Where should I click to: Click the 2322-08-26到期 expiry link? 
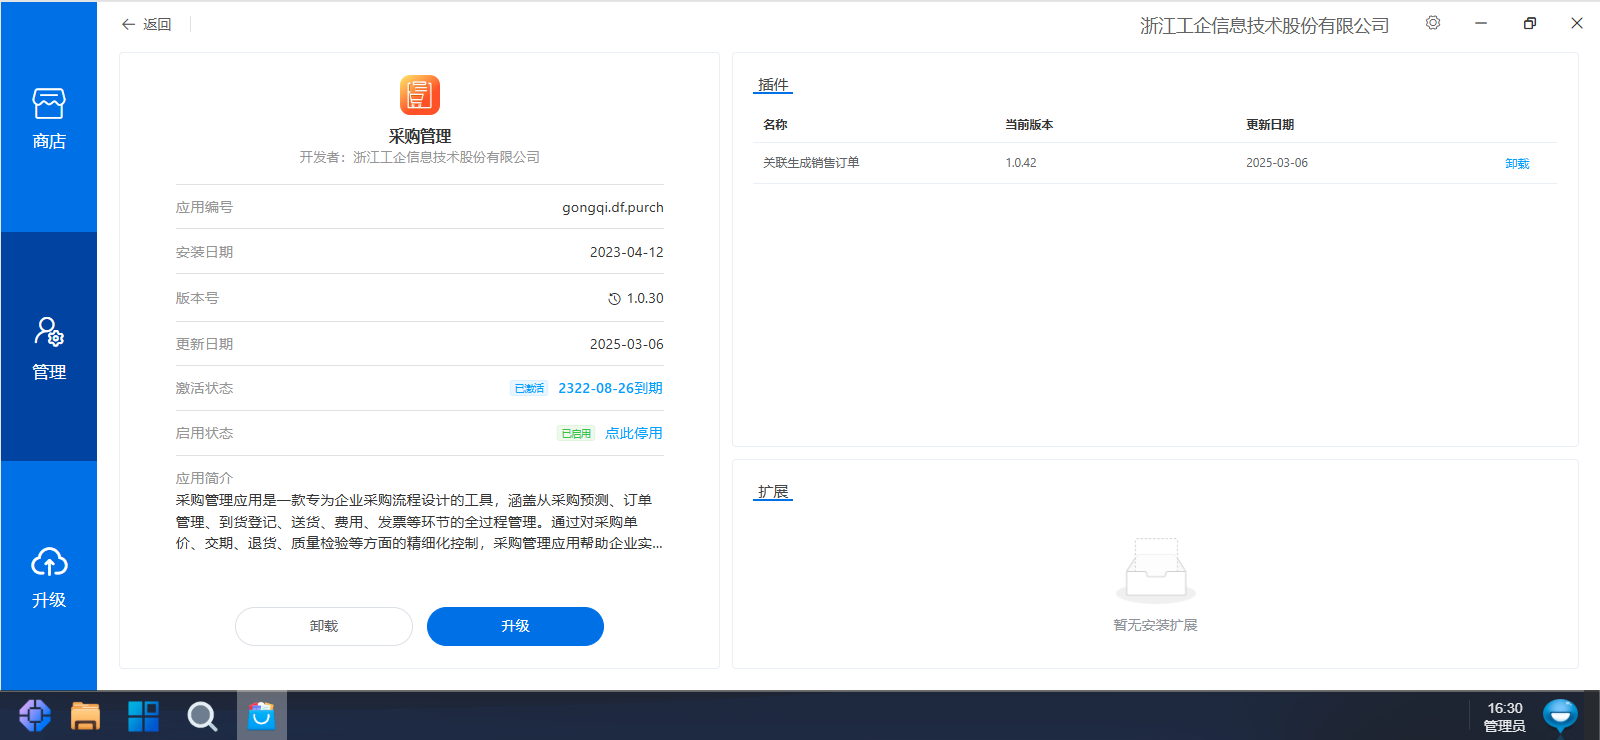coord(610,388)
